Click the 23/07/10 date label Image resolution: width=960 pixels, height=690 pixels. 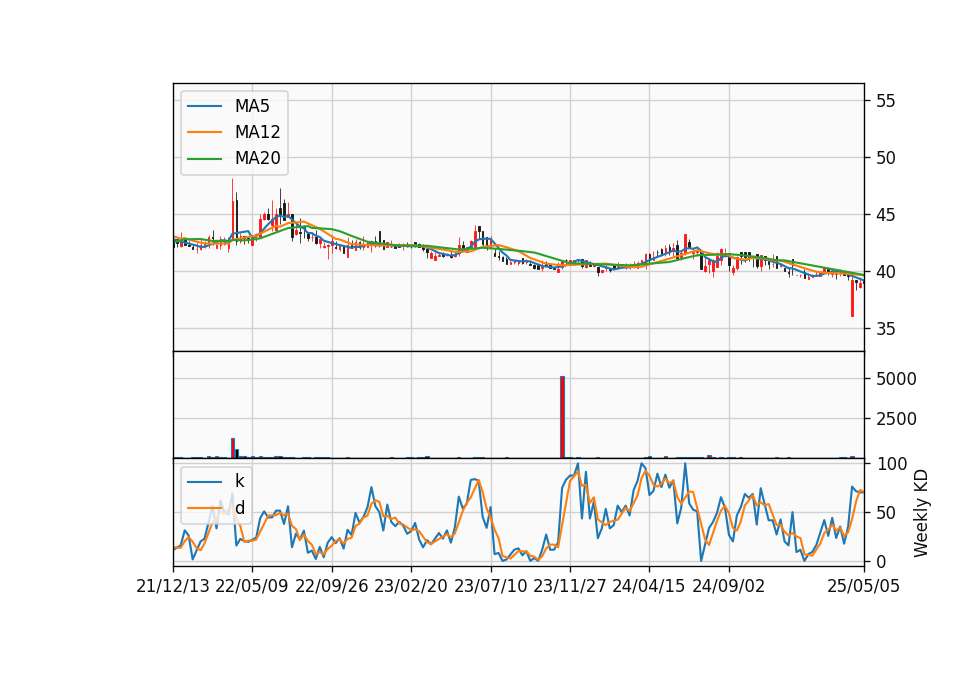pyautogui.click(x=490, y=586)
